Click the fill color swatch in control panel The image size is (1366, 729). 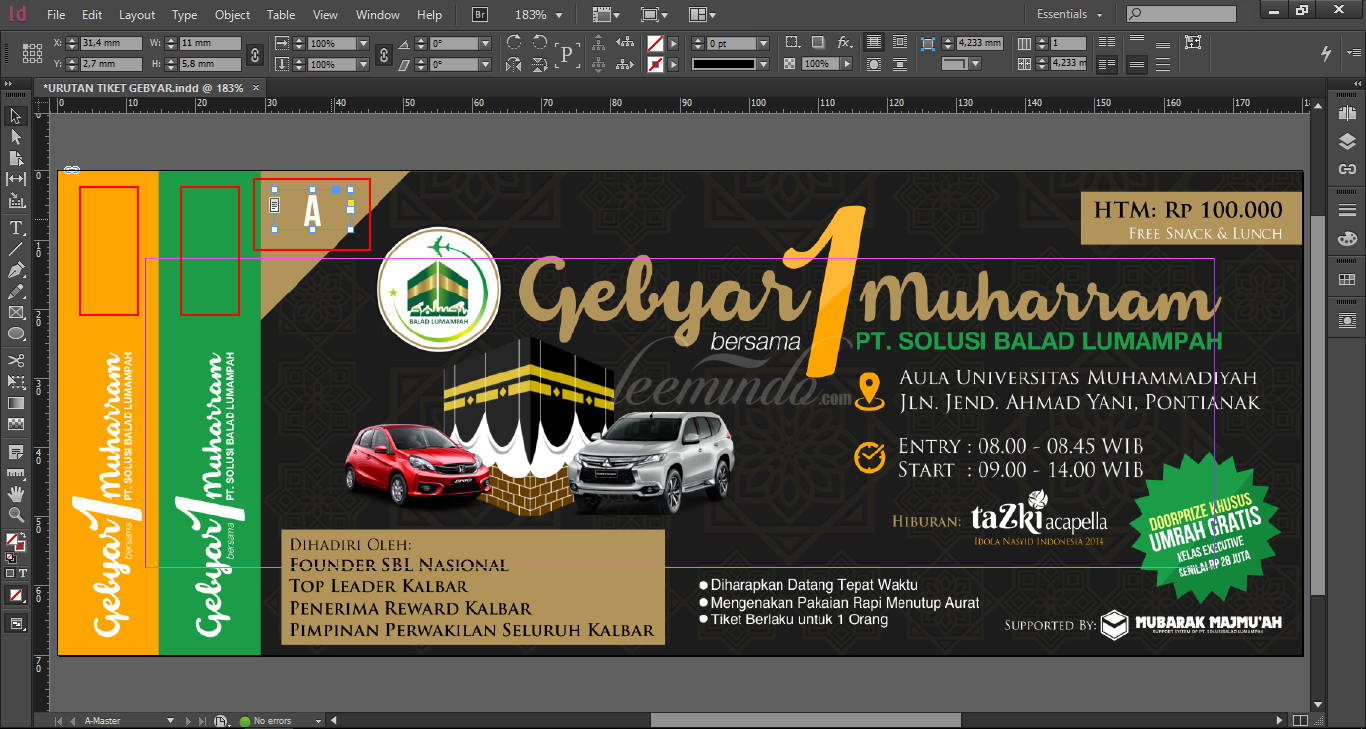655,44
